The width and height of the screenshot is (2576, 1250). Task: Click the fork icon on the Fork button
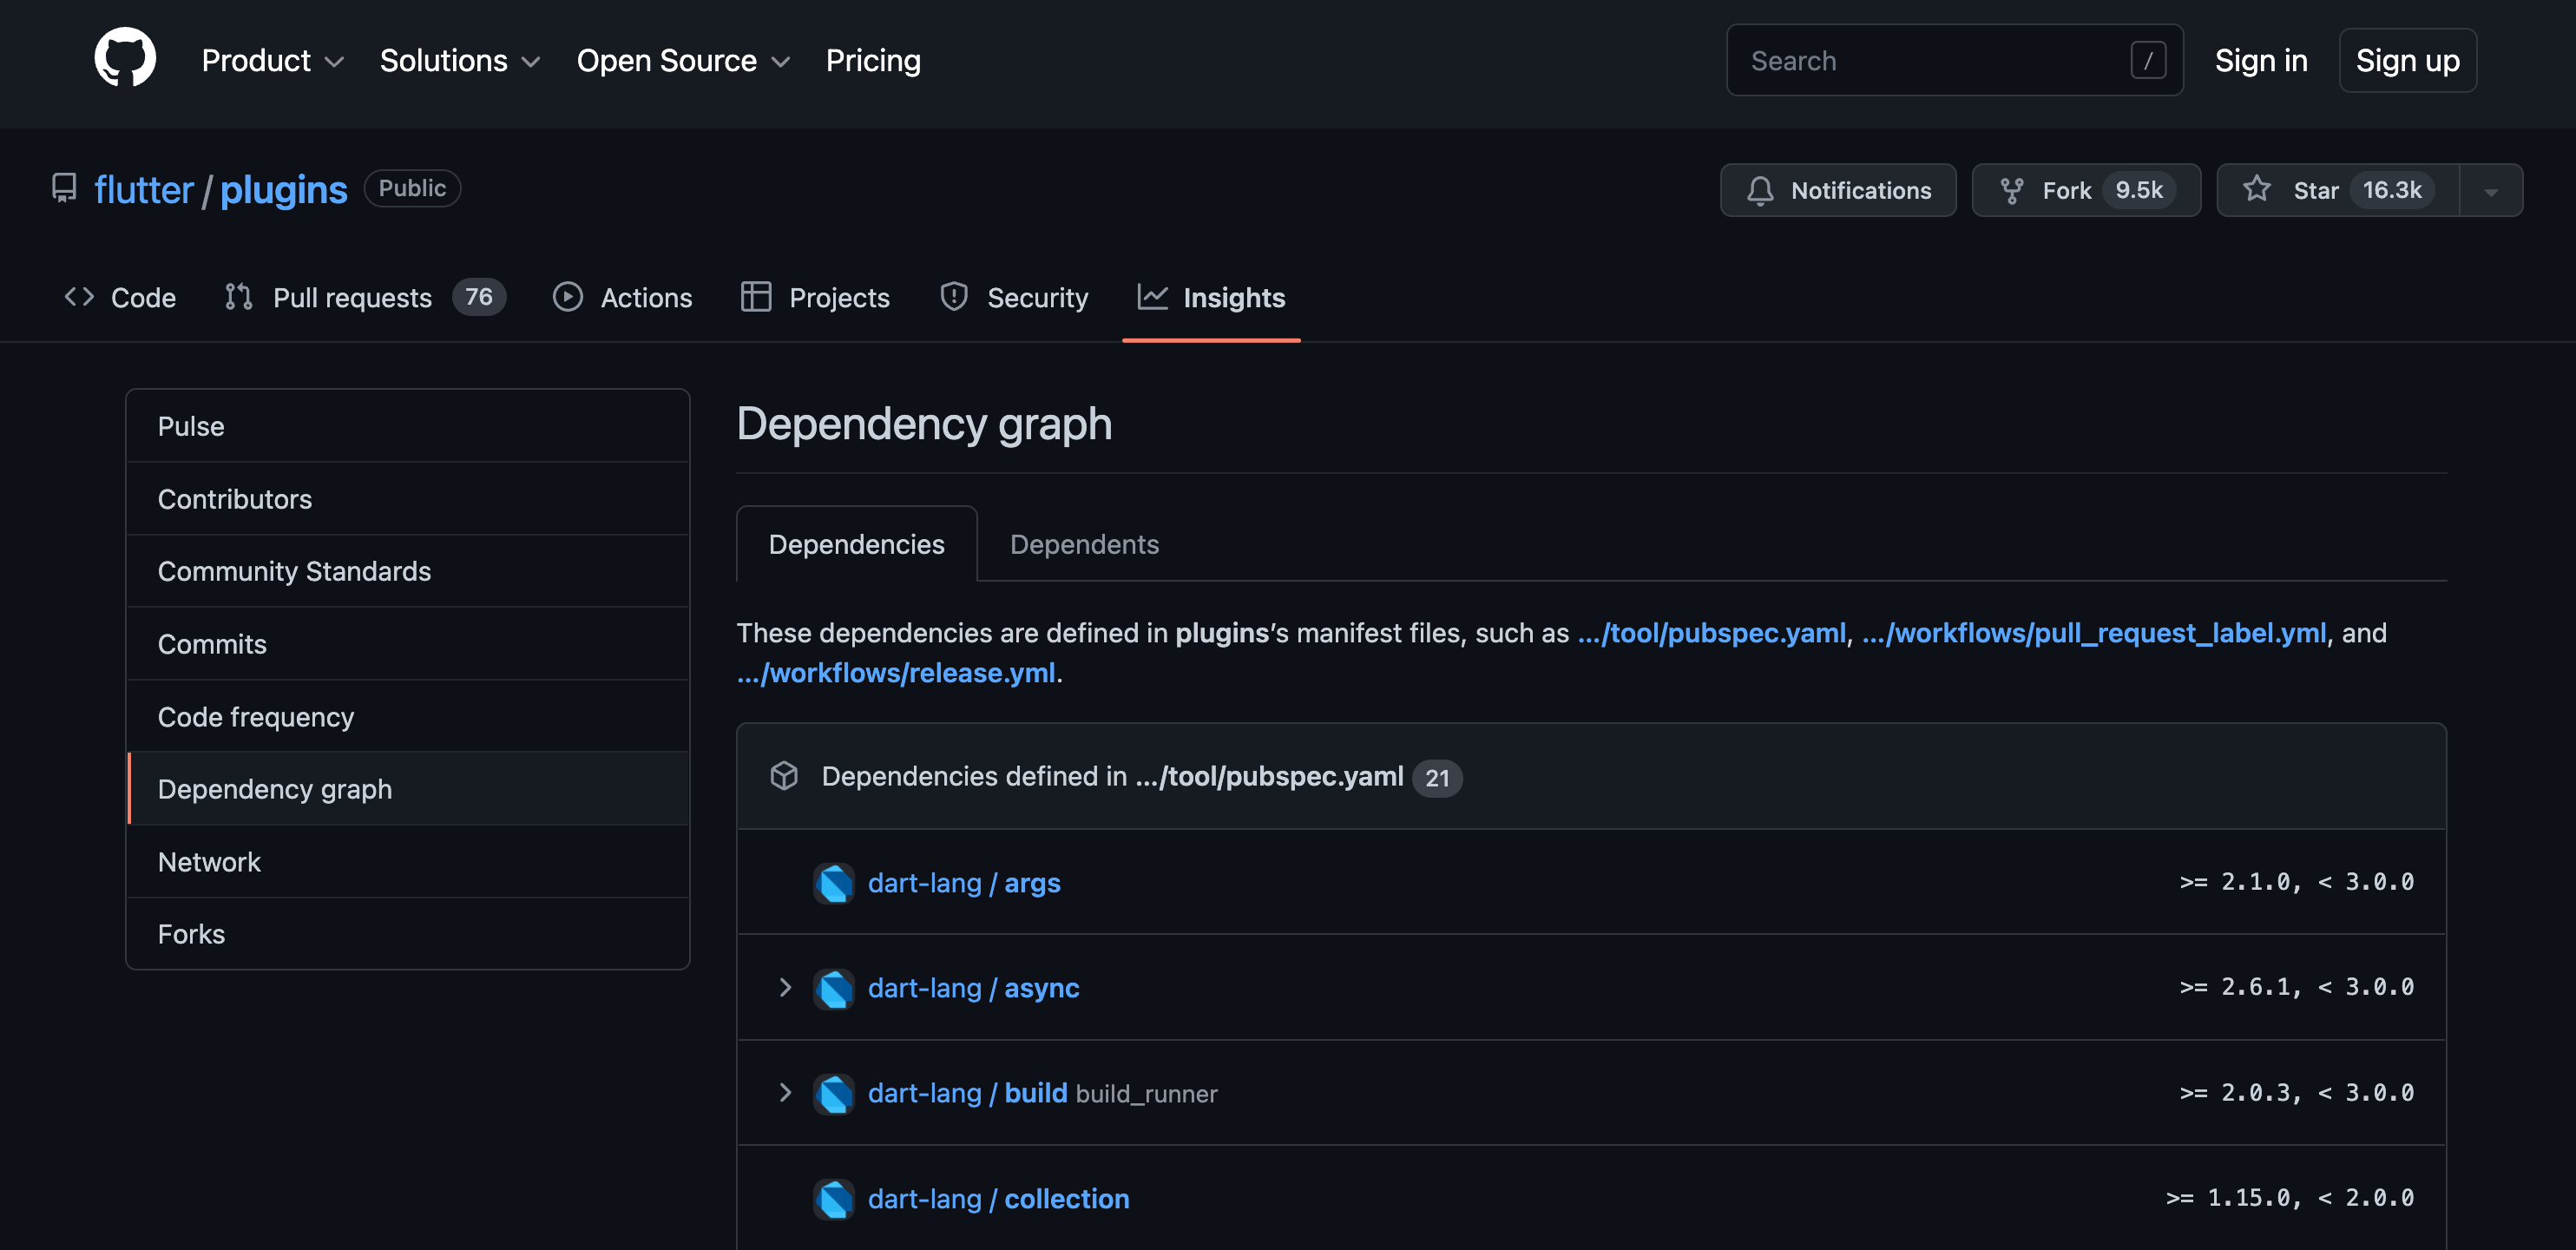[2013, 189]
